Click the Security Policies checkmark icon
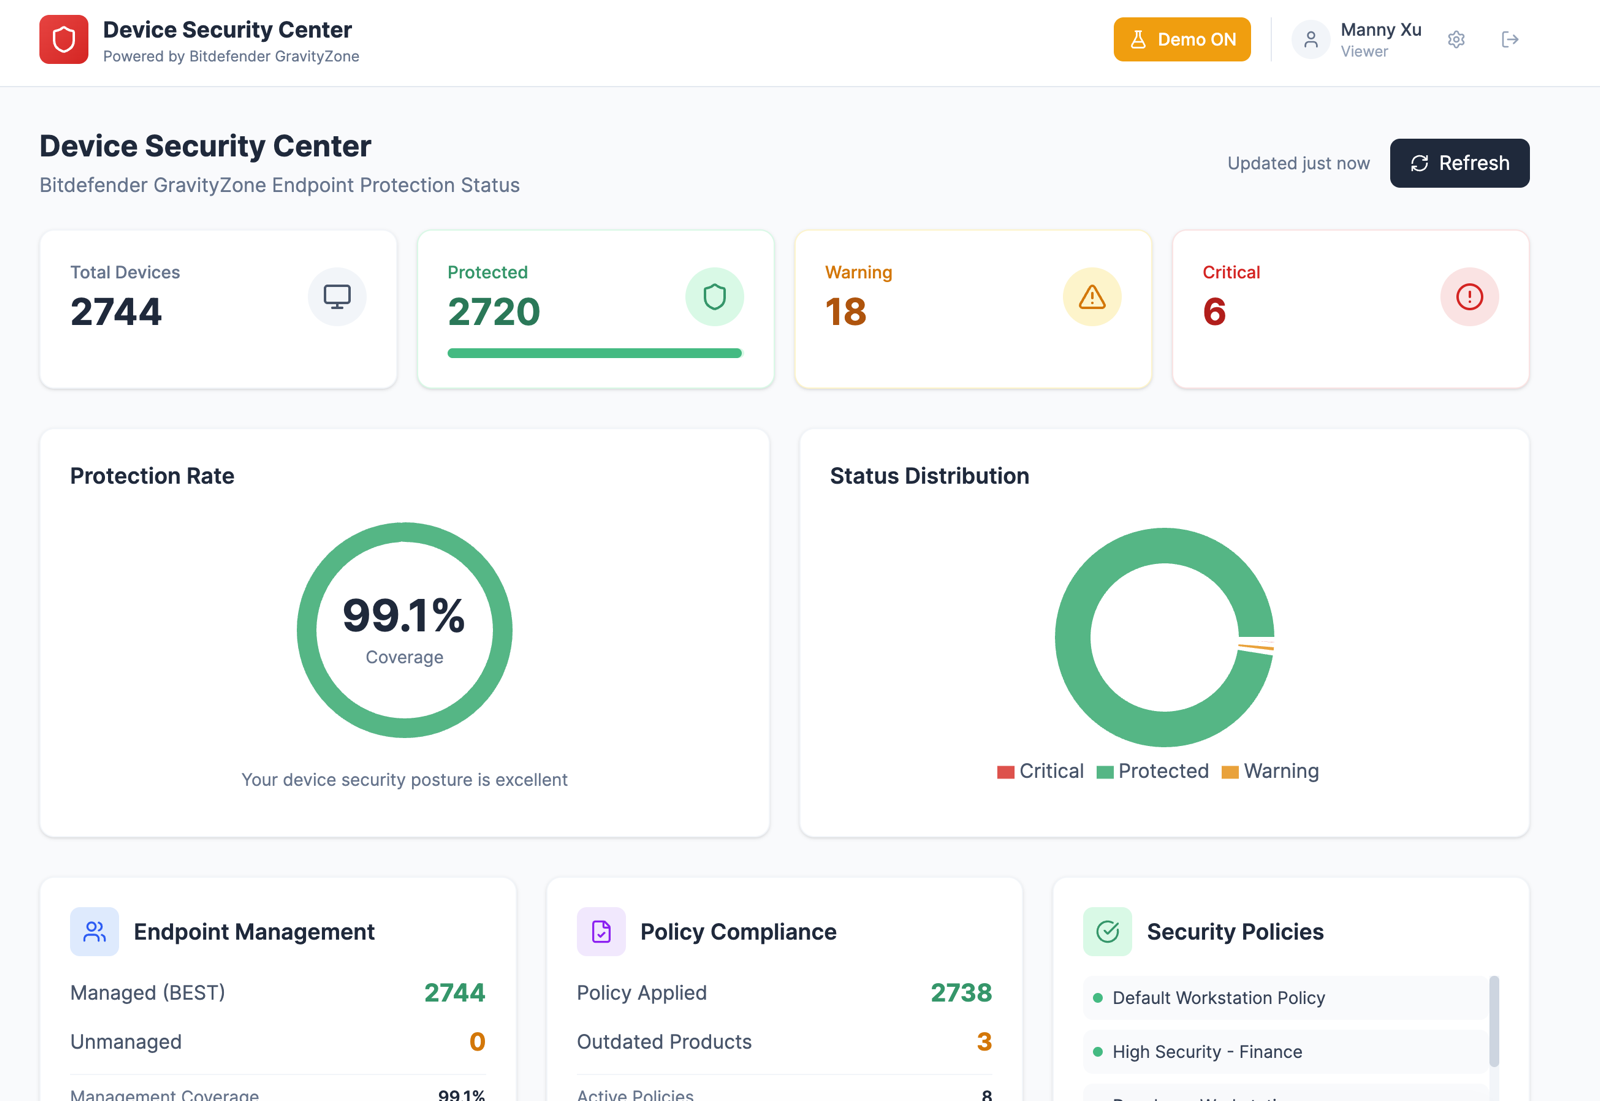Screen dimensions: 1600x1101 click(1108, 931)
